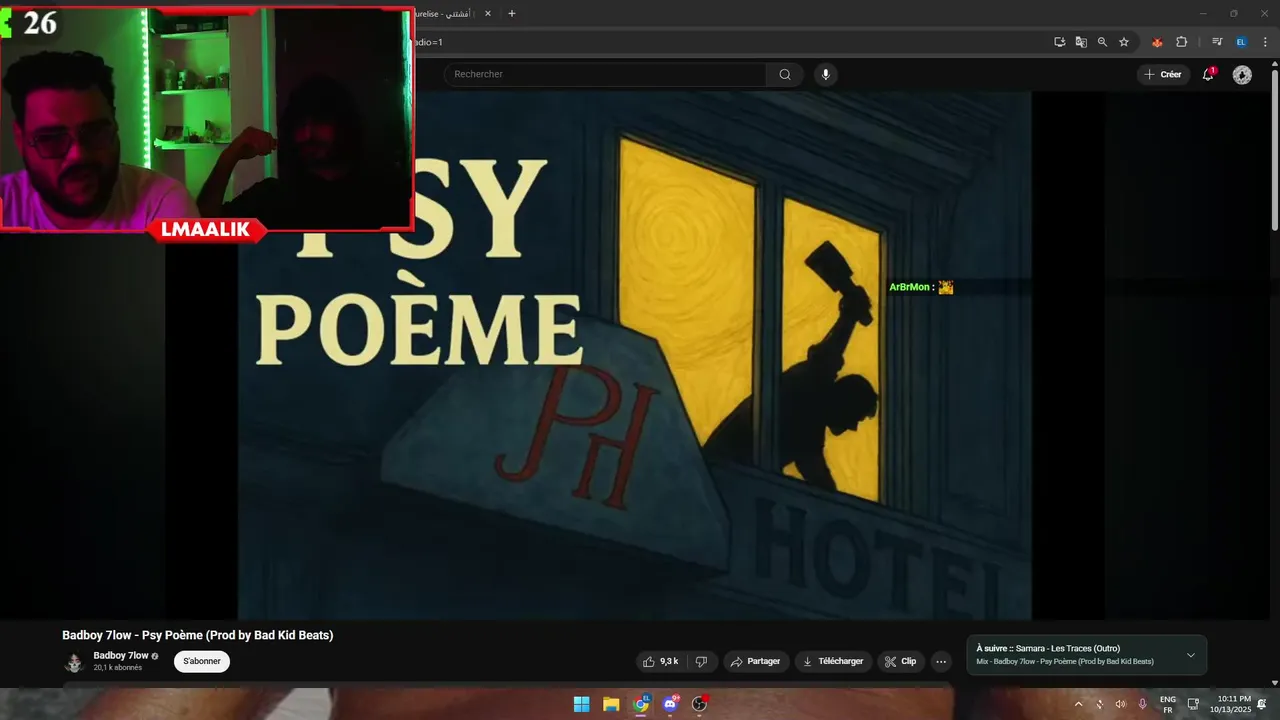Open the clock showing 10:11 PM
The width and height of the screenshot is (1280, 720).
[x=1230, y=704]
